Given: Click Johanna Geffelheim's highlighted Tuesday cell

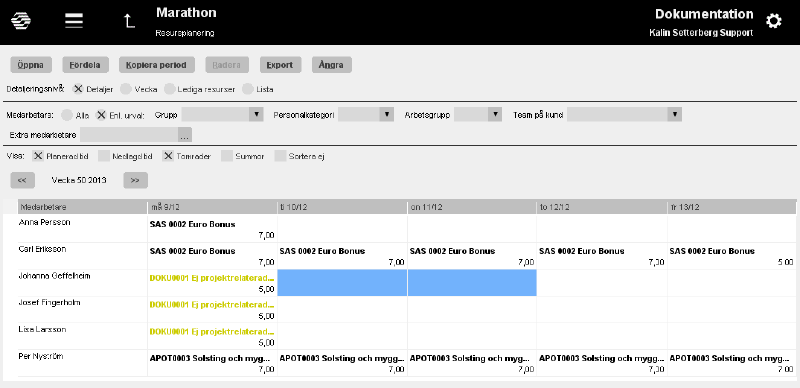Looking at the screenshot, I should point(342,283).
